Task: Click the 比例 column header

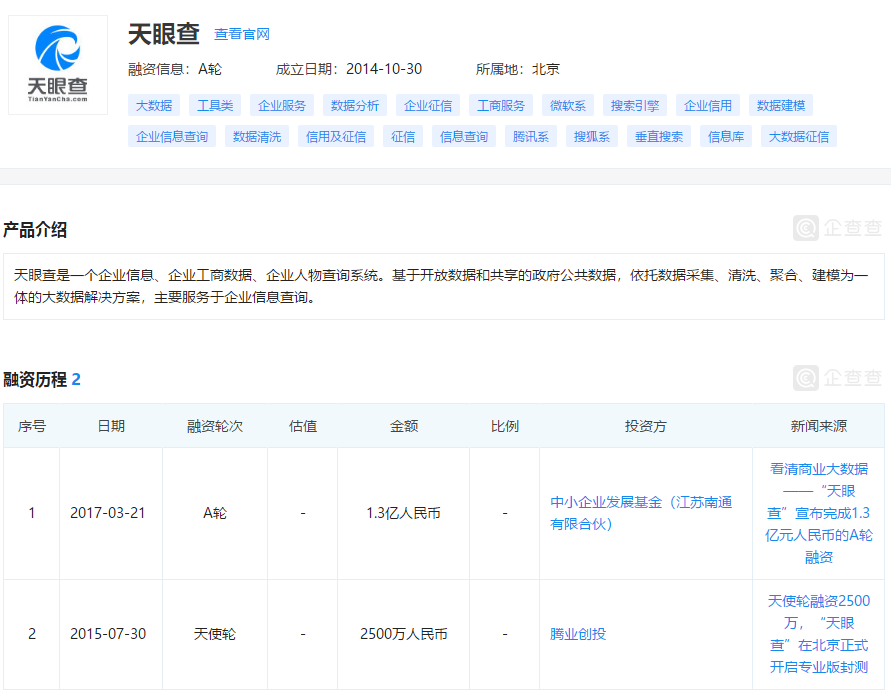Action: (x=505, y=426)
